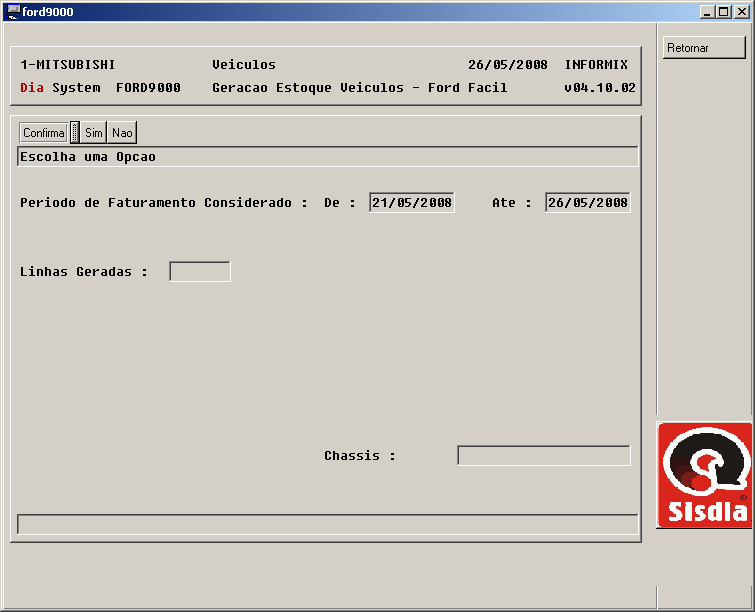Click 'Periodo de Faturamento Considerado' label
The image size is (755, 612).
[x=156, y=203]
